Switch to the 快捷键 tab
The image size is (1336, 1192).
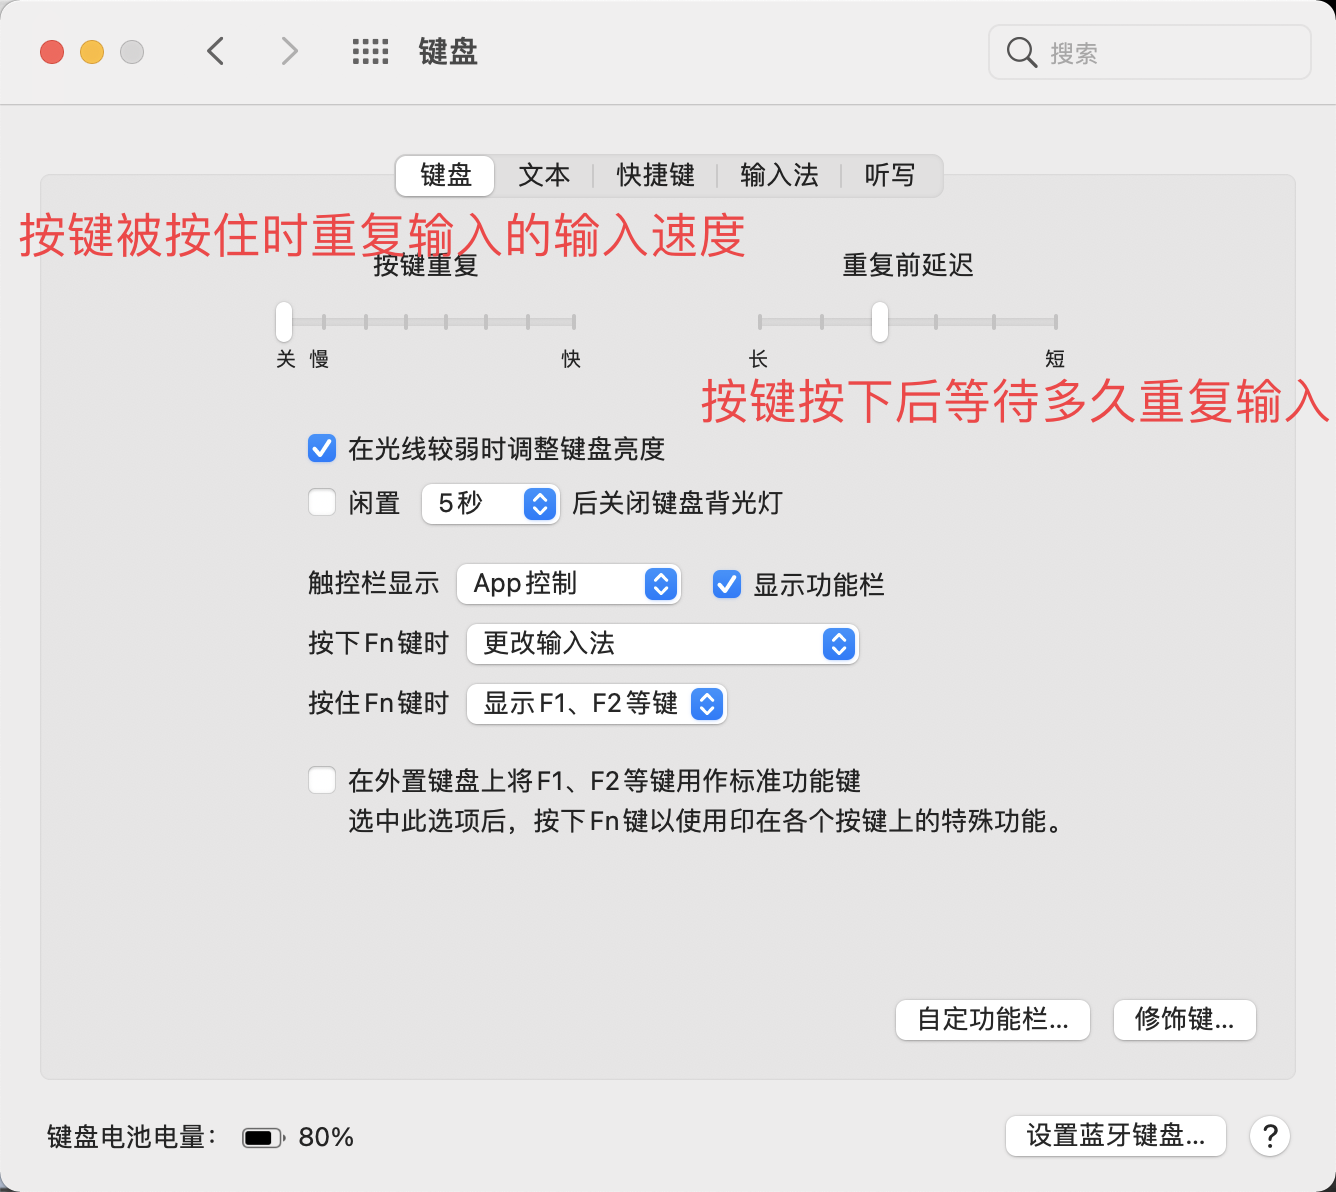click(x=655, y=176)
